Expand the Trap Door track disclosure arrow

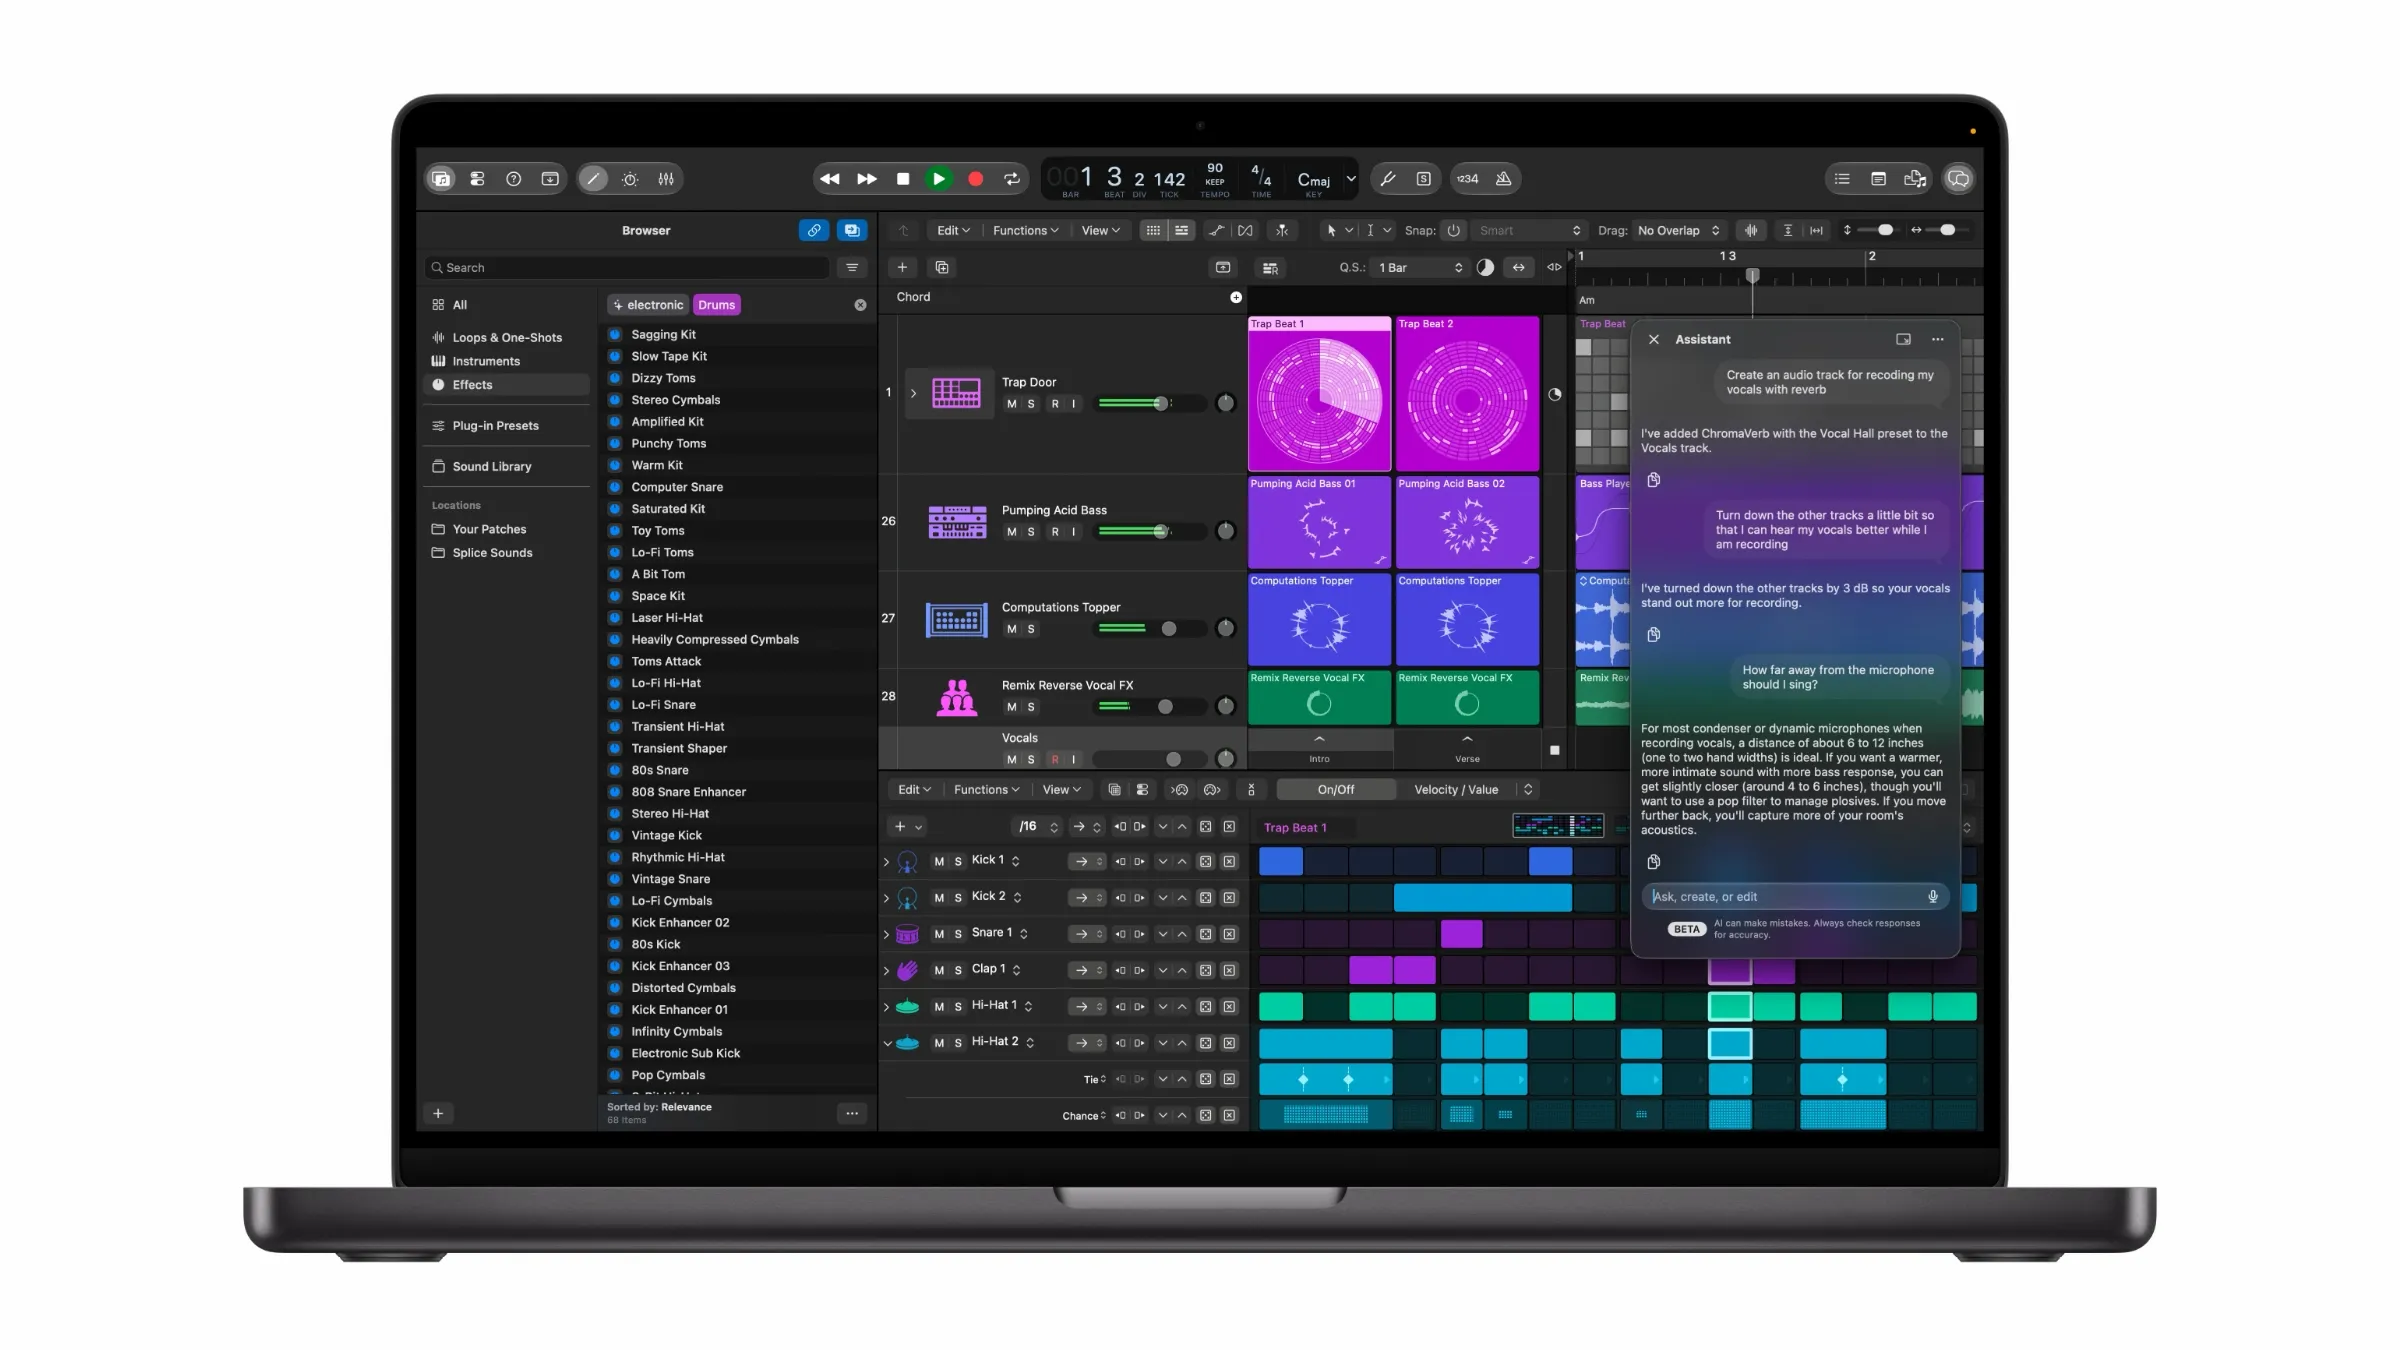(913, 393)
